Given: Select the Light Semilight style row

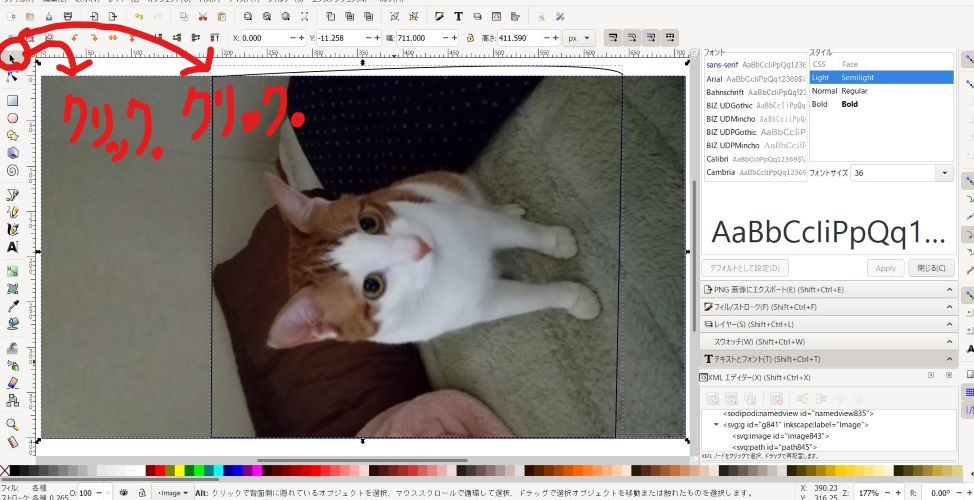Looking at the screenshot, I should [x=881, y=78].
